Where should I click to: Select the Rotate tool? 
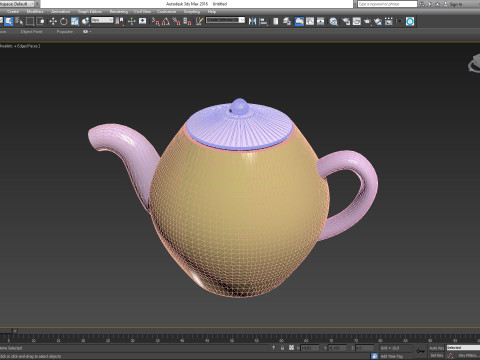point(63,21)
